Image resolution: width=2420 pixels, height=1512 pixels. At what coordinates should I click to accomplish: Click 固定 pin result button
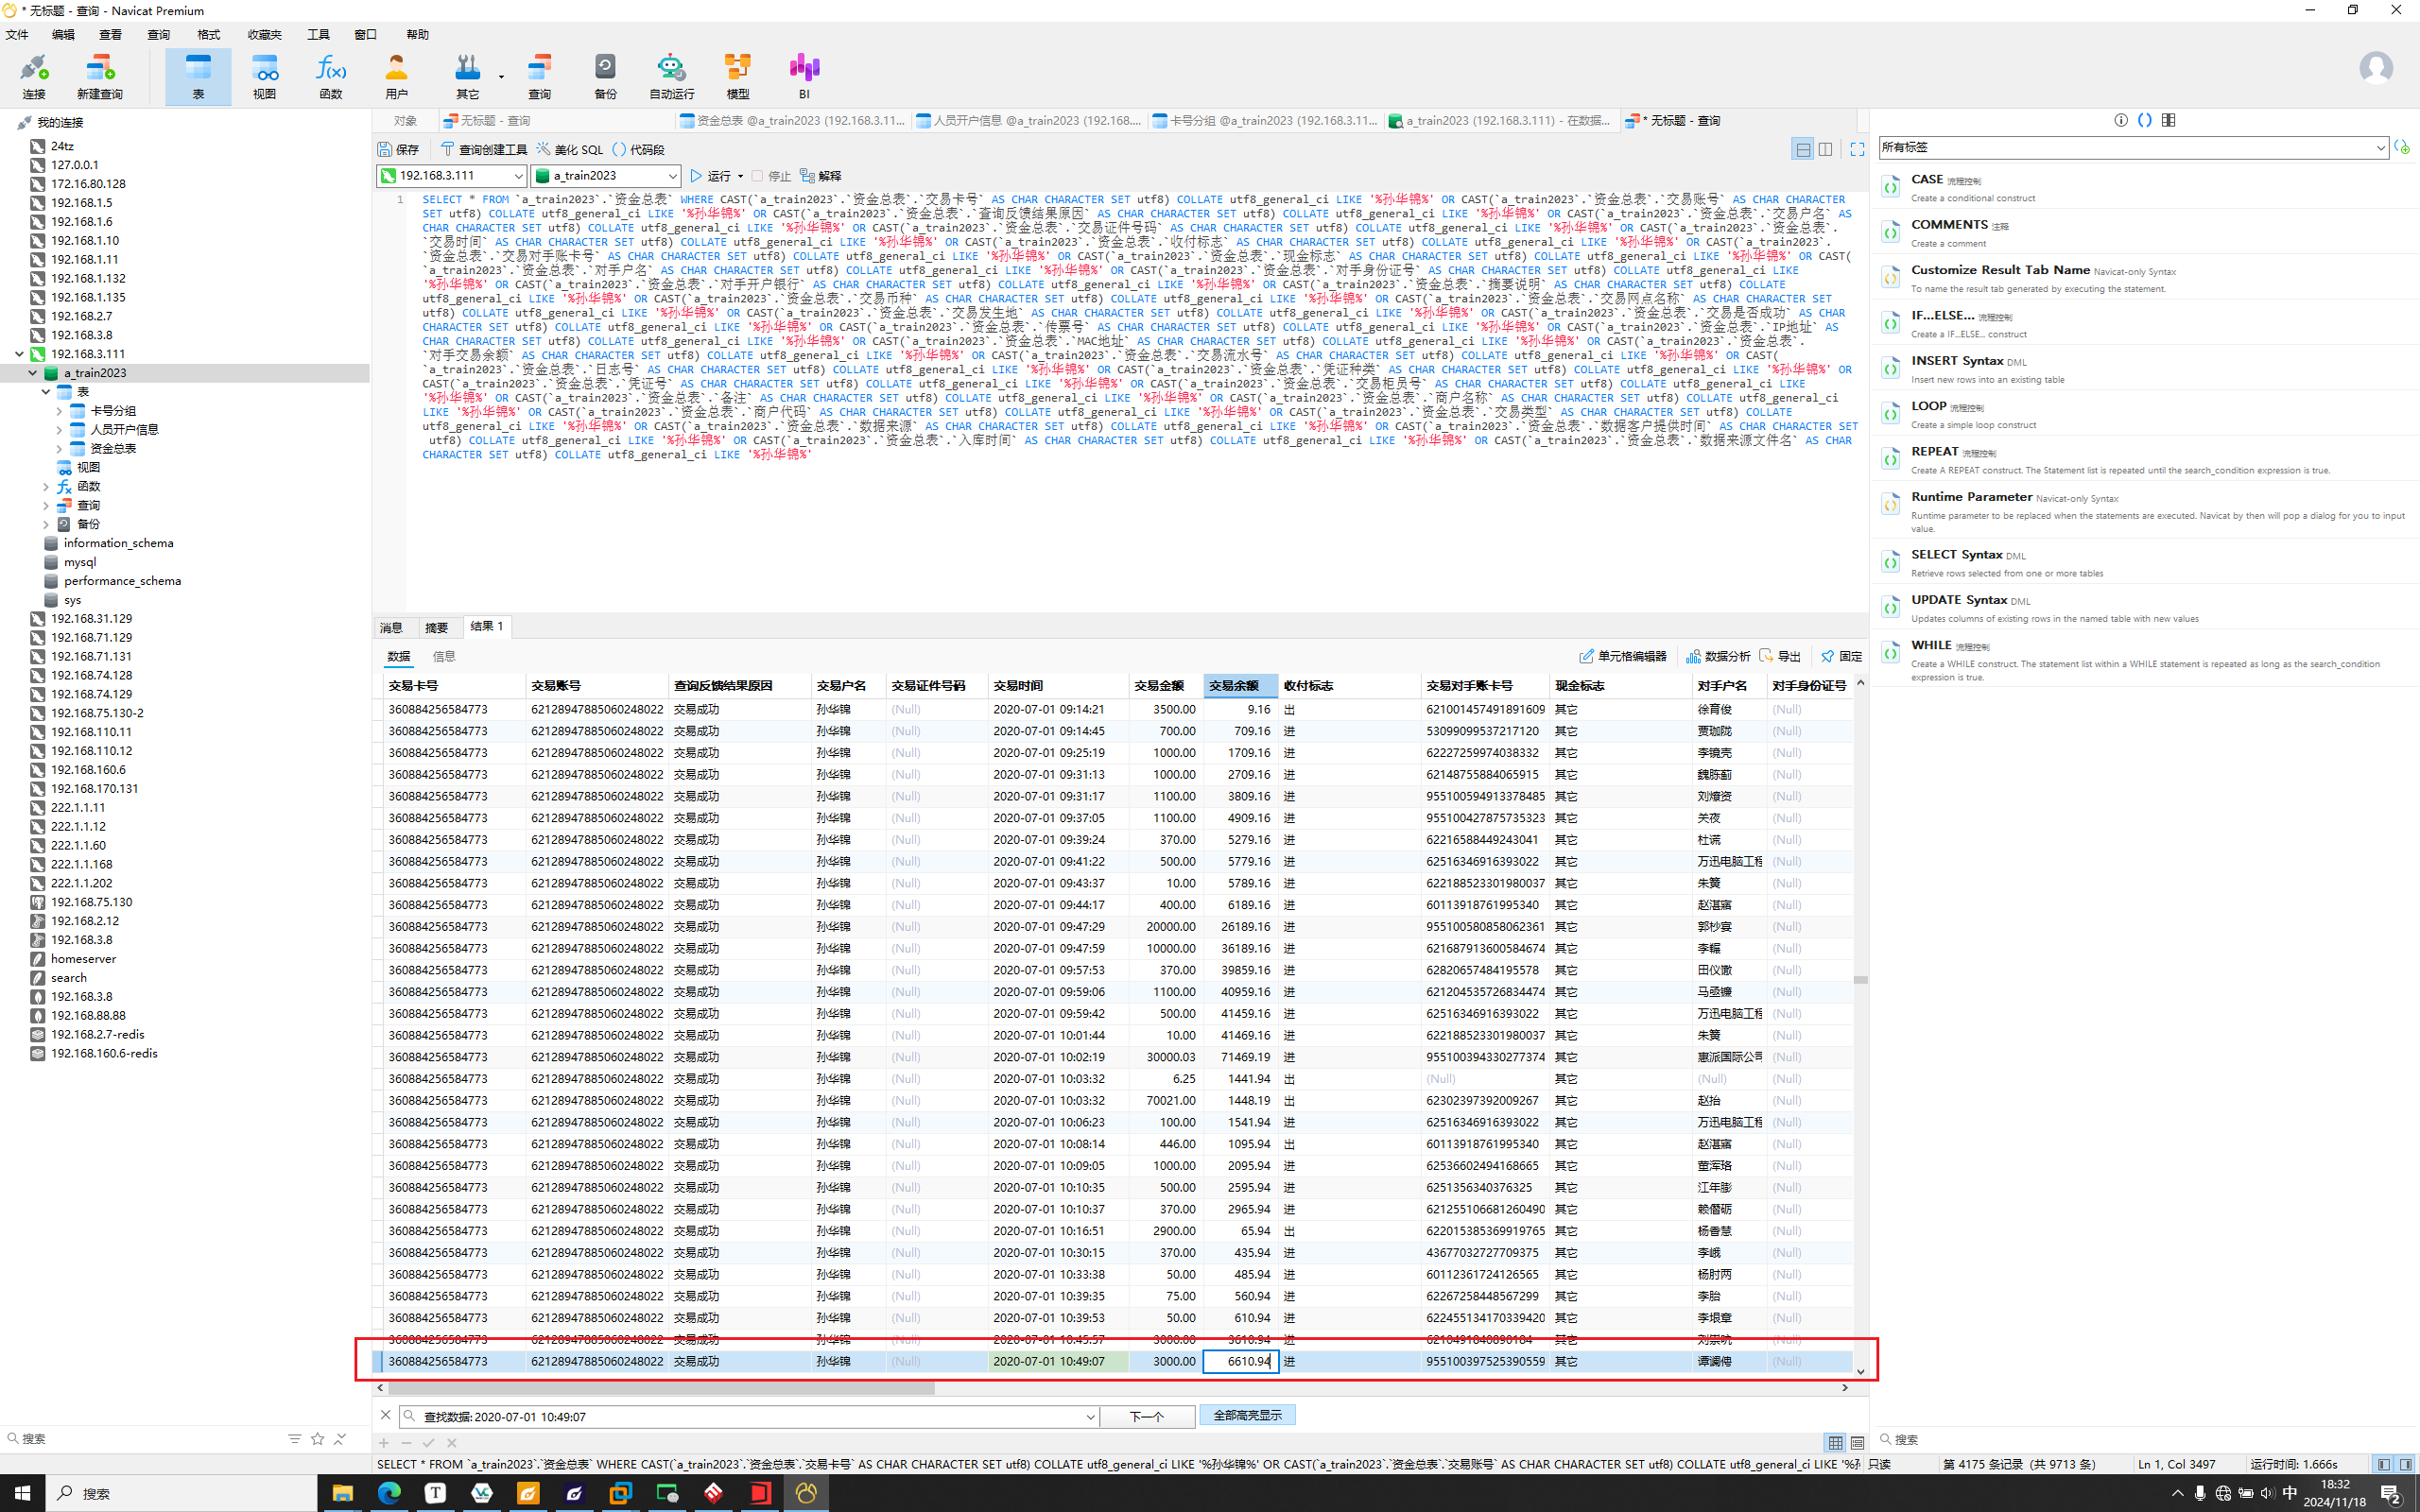pos(1841,656)
